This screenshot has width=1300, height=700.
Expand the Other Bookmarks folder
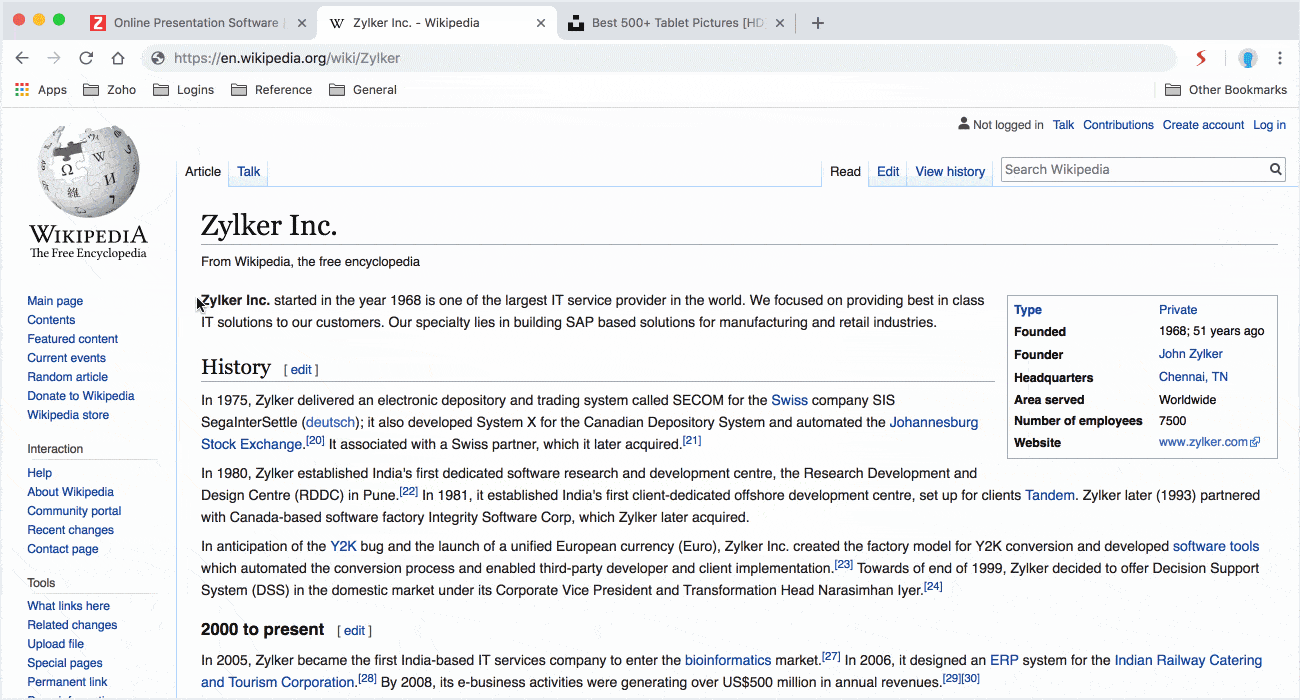click(x=1226, y=90)
